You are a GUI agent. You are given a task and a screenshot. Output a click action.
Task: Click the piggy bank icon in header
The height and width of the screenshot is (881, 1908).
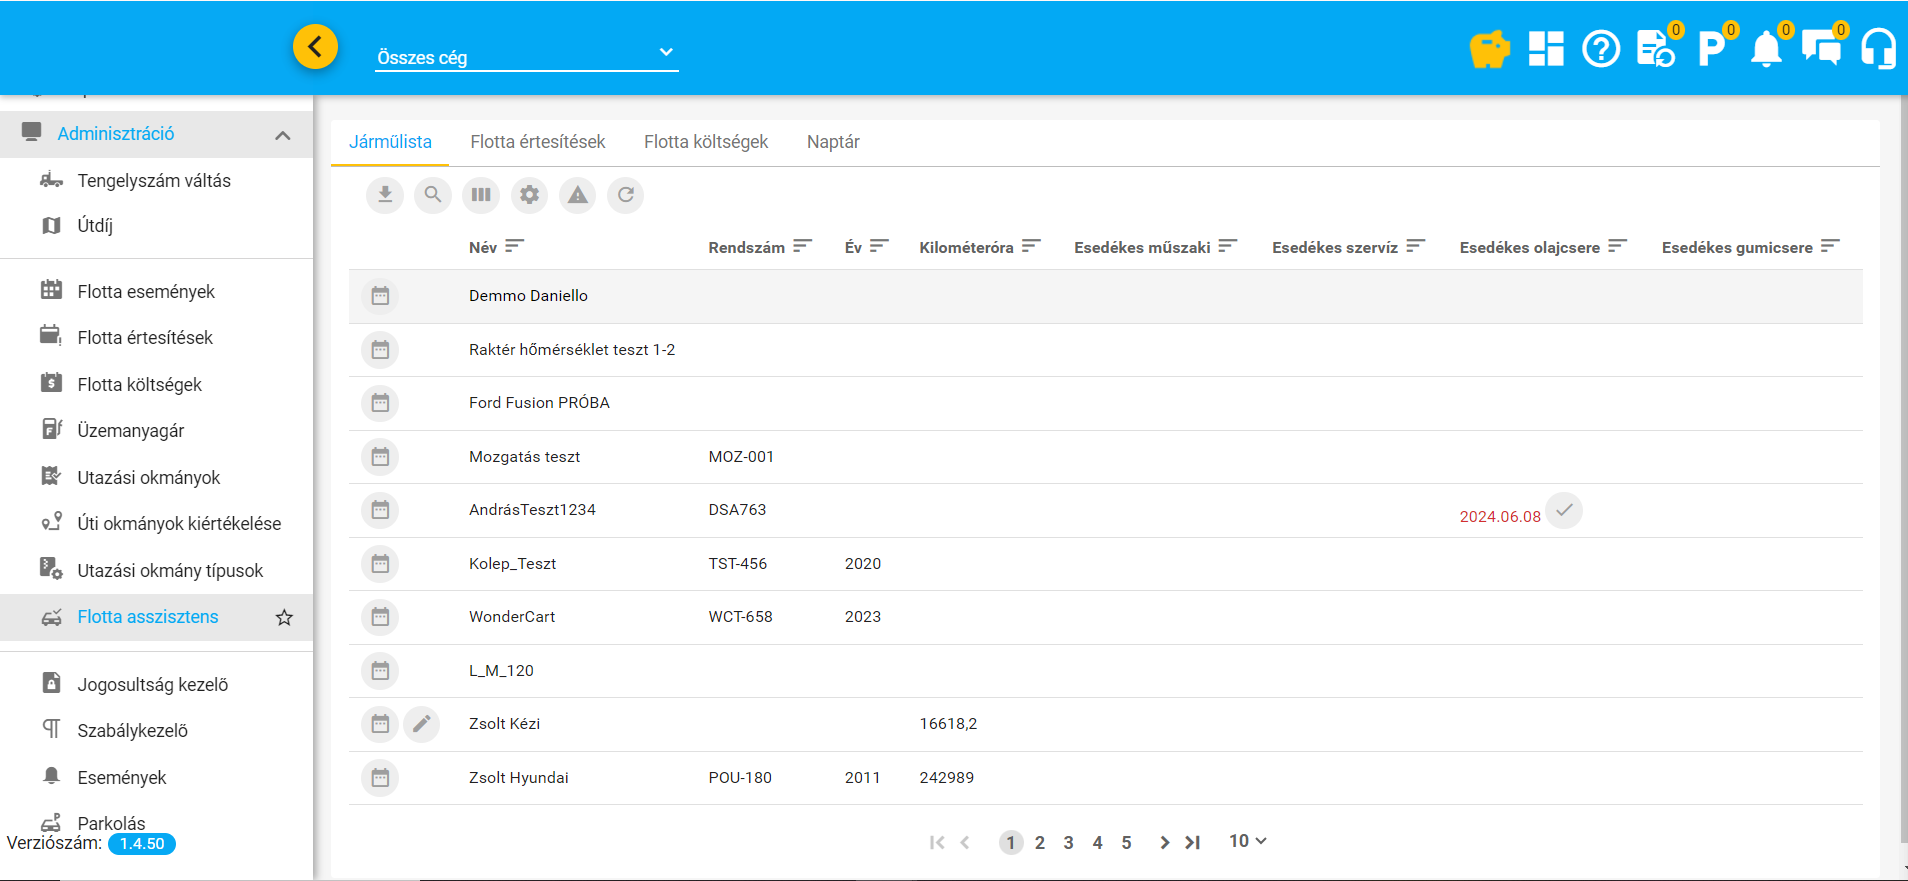point(1489,48)
